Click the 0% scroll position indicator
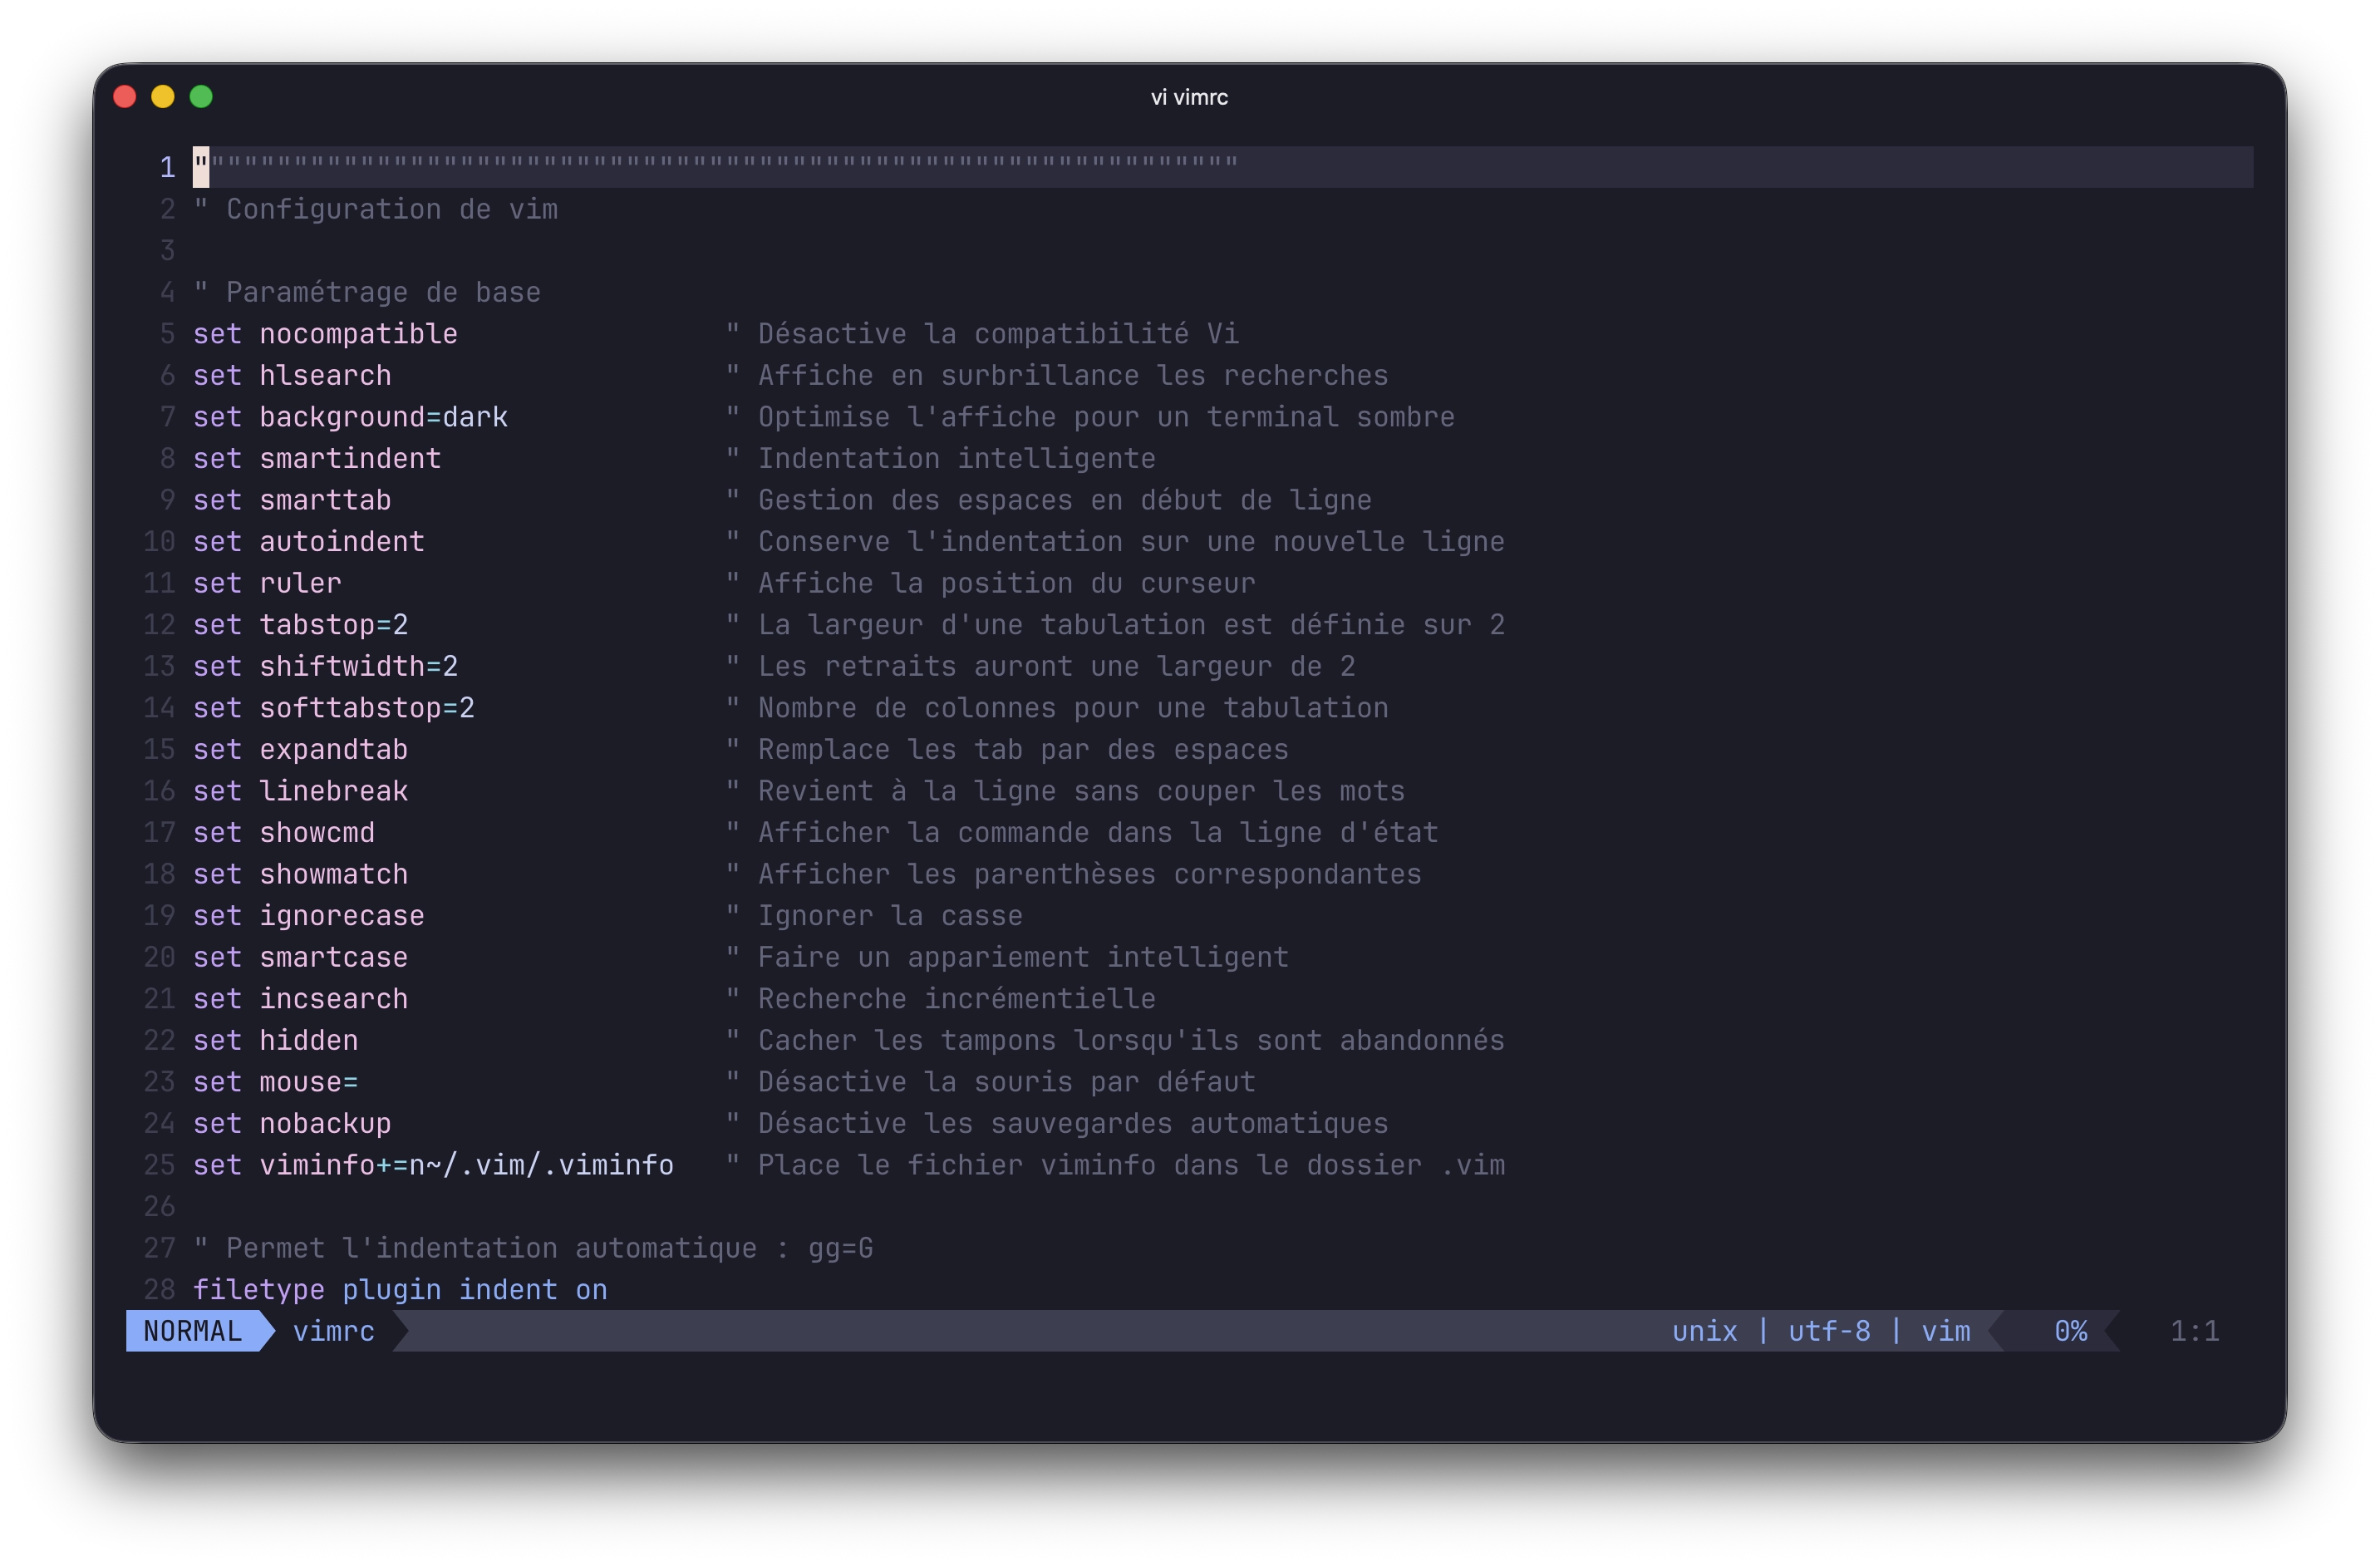 pyautogui.click(x=2070, y=1331)
